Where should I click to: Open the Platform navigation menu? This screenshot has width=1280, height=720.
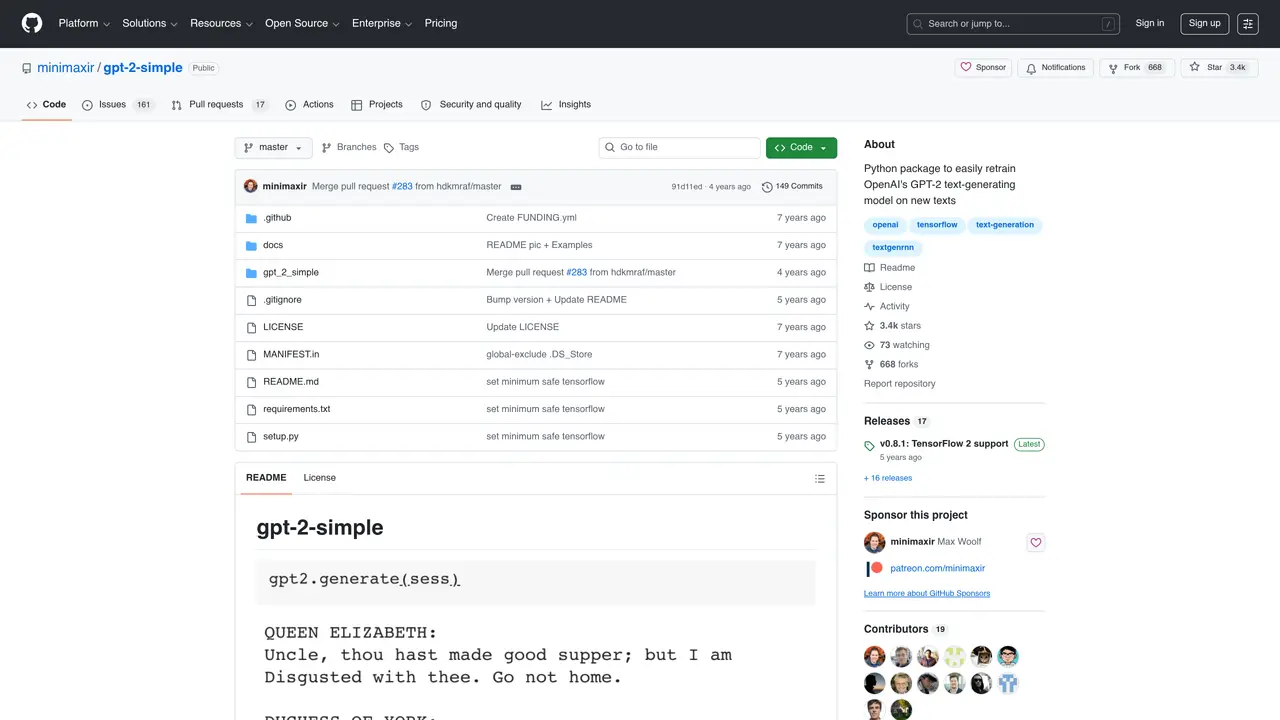84,23
